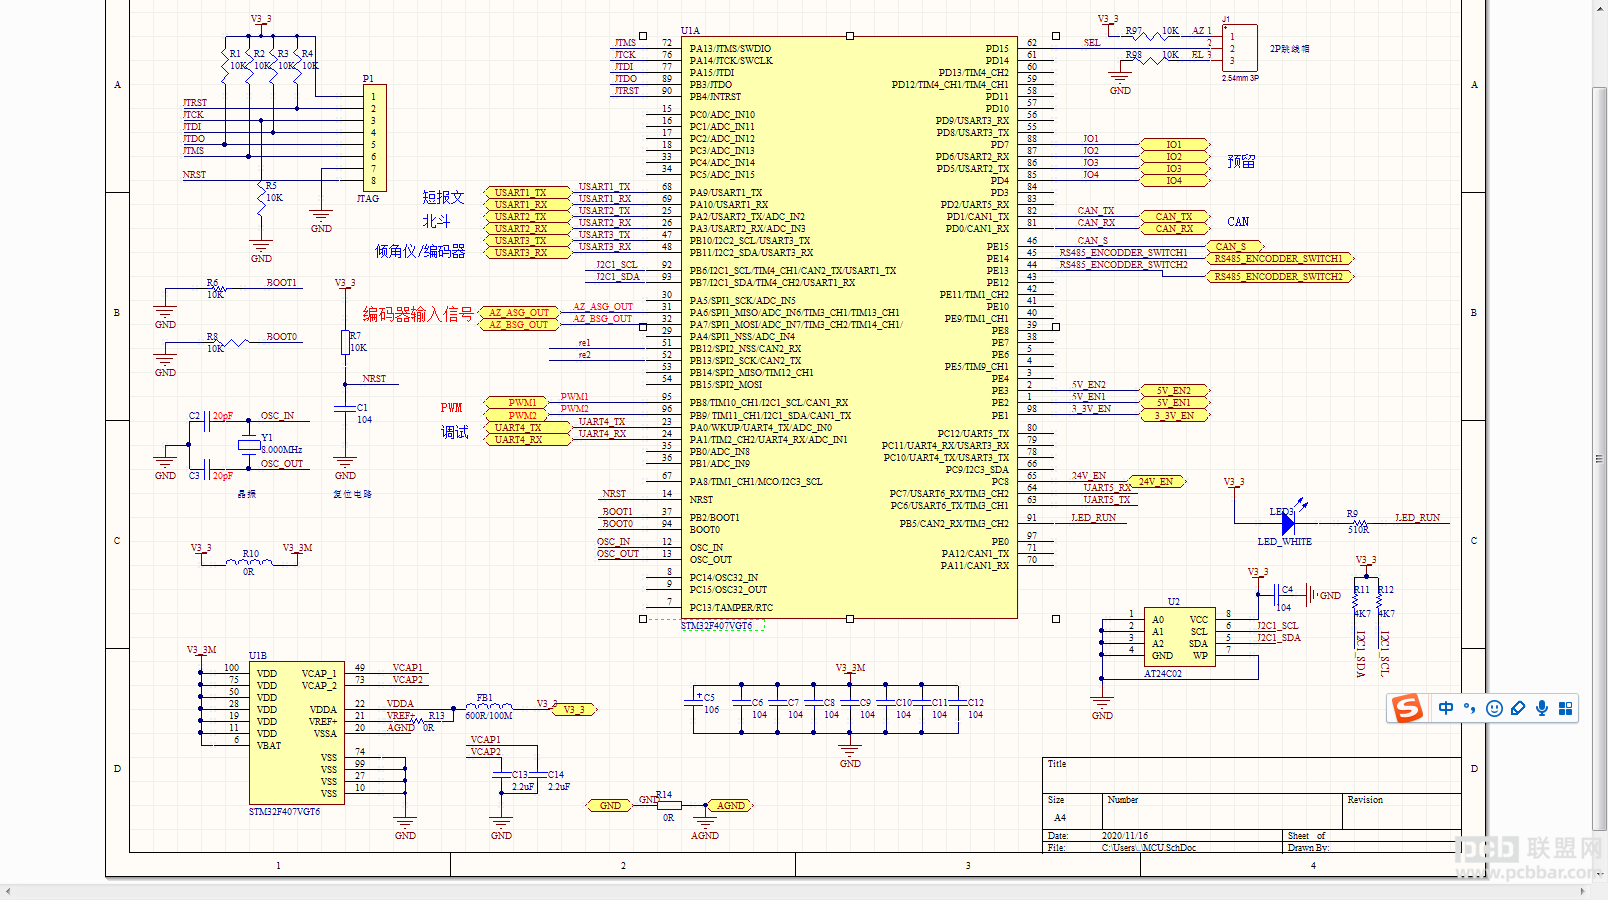Select the LED_WHITE diode symbol
The image size is (1608, 900).
coord(1288,522)
